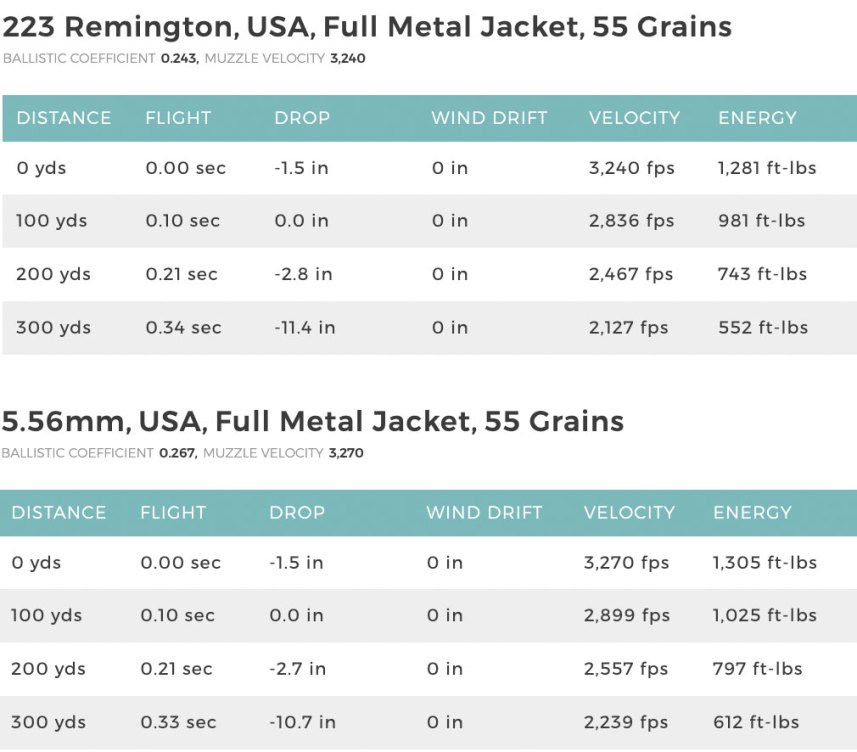Image resolution: width=857 pixels, height=752 pixels.
Task: Click muzzle velocity 3,240 value
Action: coord(347,59)
